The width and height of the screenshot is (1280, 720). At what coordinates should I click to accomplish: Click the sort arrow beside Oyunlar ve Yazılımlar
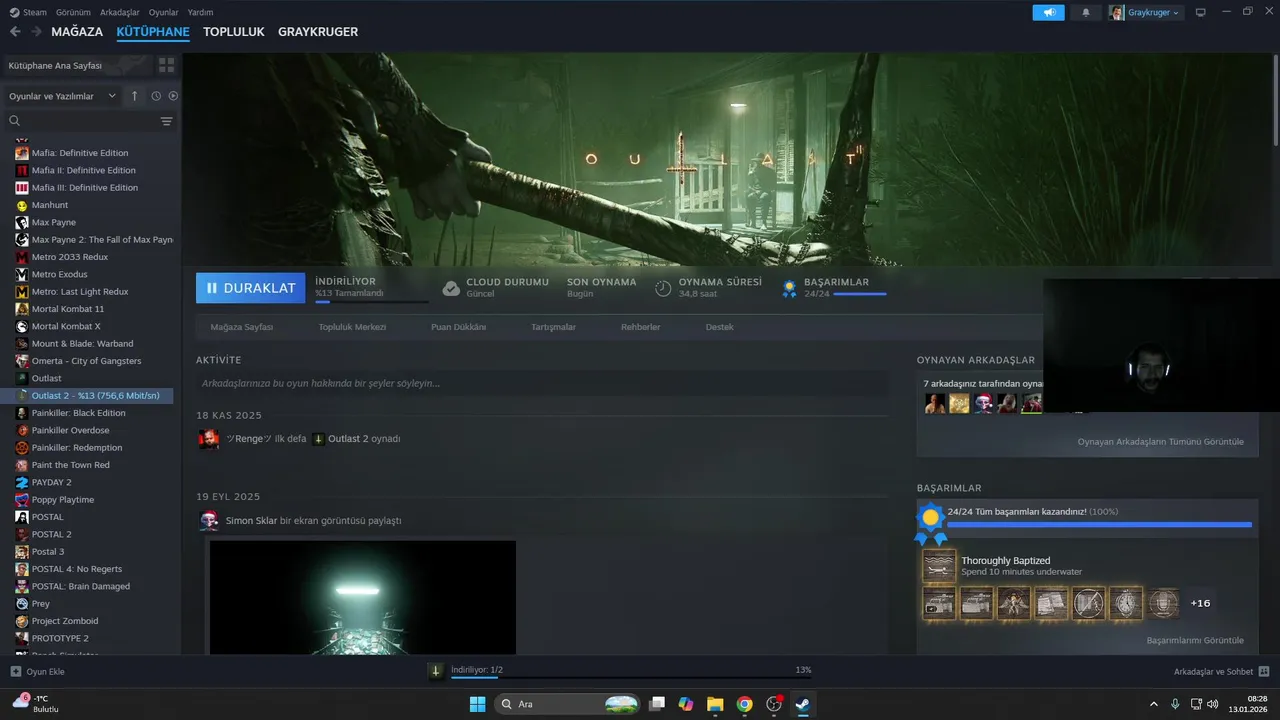(x=135, y=96)
